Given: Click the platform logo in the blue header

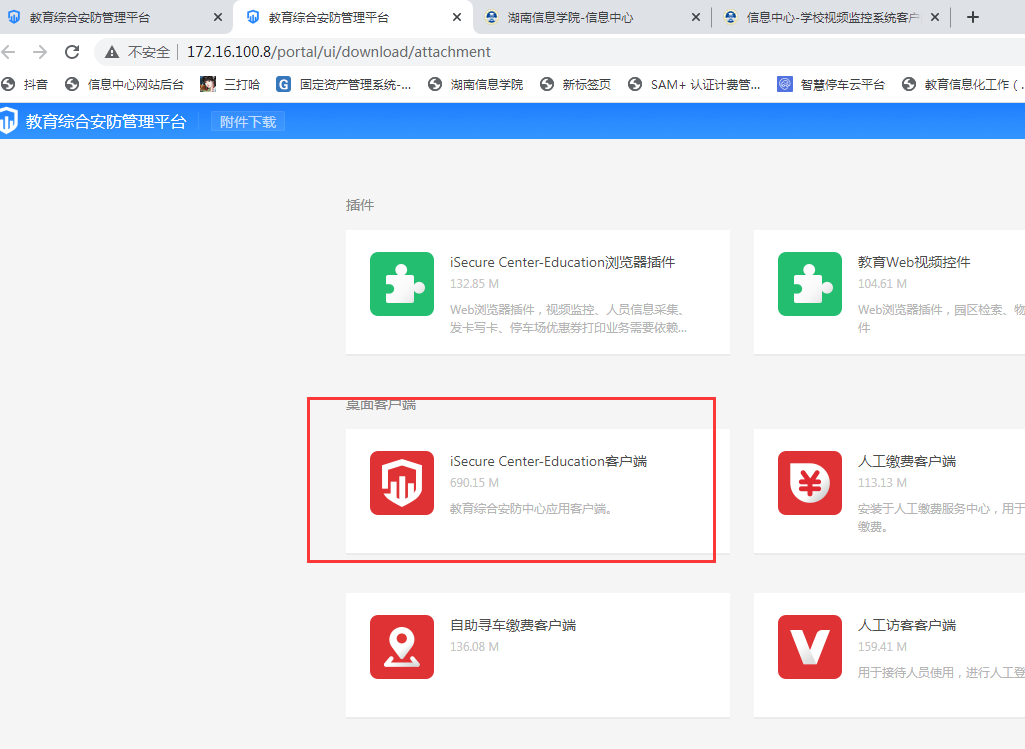Looking at the screenshot, I should pos(9,122).
